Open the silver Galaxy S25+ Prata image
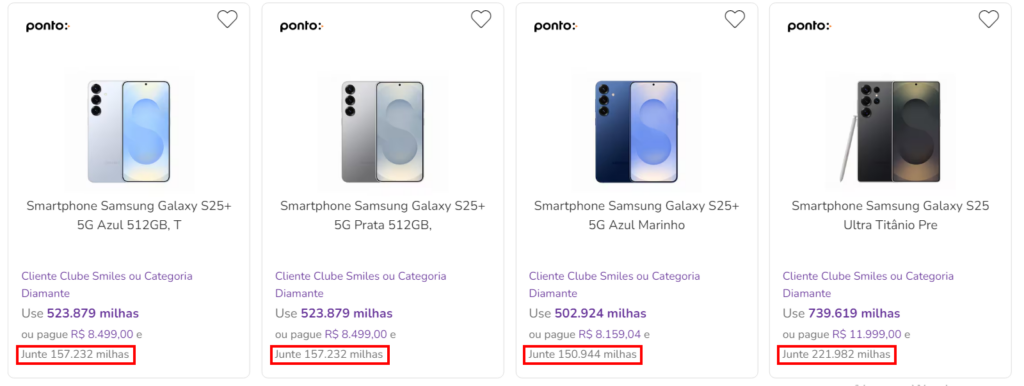The height and width of the screenshot is (386, 1024). click(383, 131)
